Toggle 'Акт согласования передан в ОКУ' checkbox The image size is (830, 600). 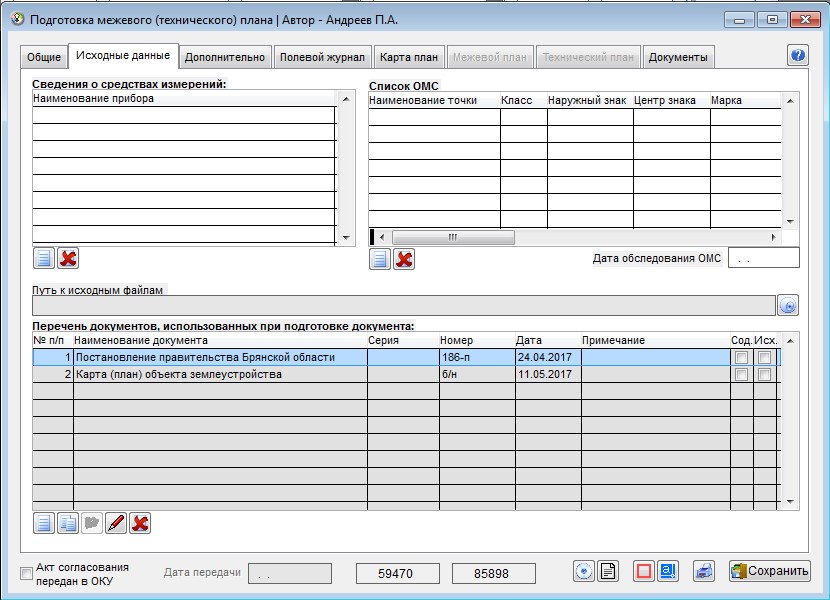click(26, 574)
